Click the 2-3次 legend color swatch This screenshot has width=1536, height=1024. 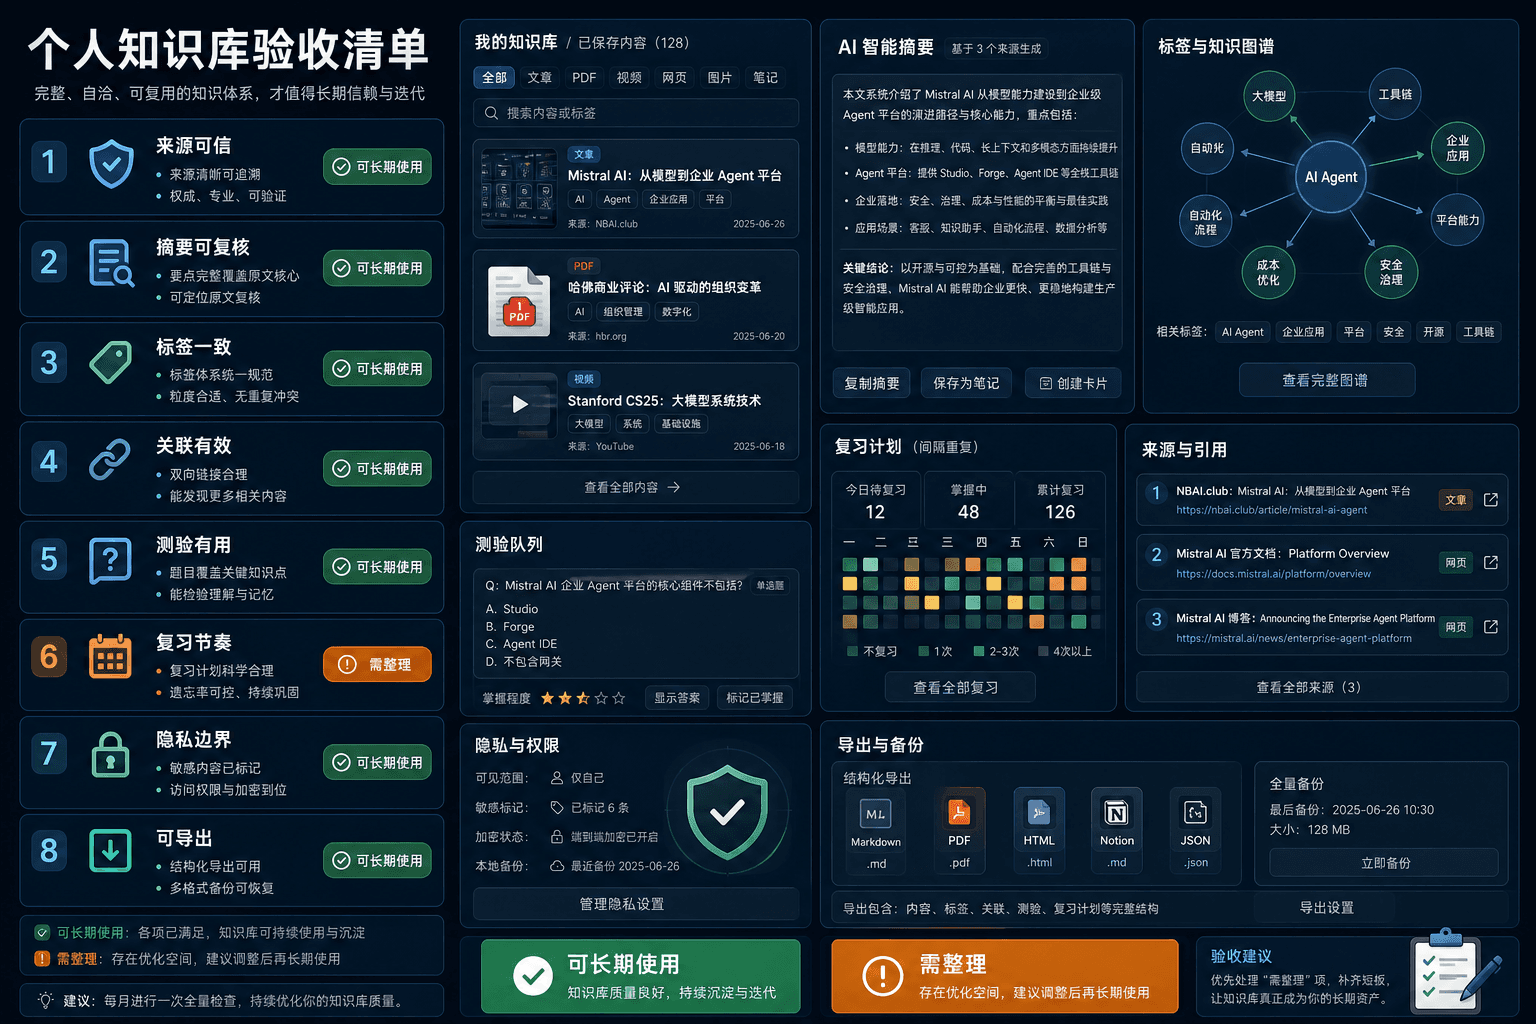tap(979, 651)
